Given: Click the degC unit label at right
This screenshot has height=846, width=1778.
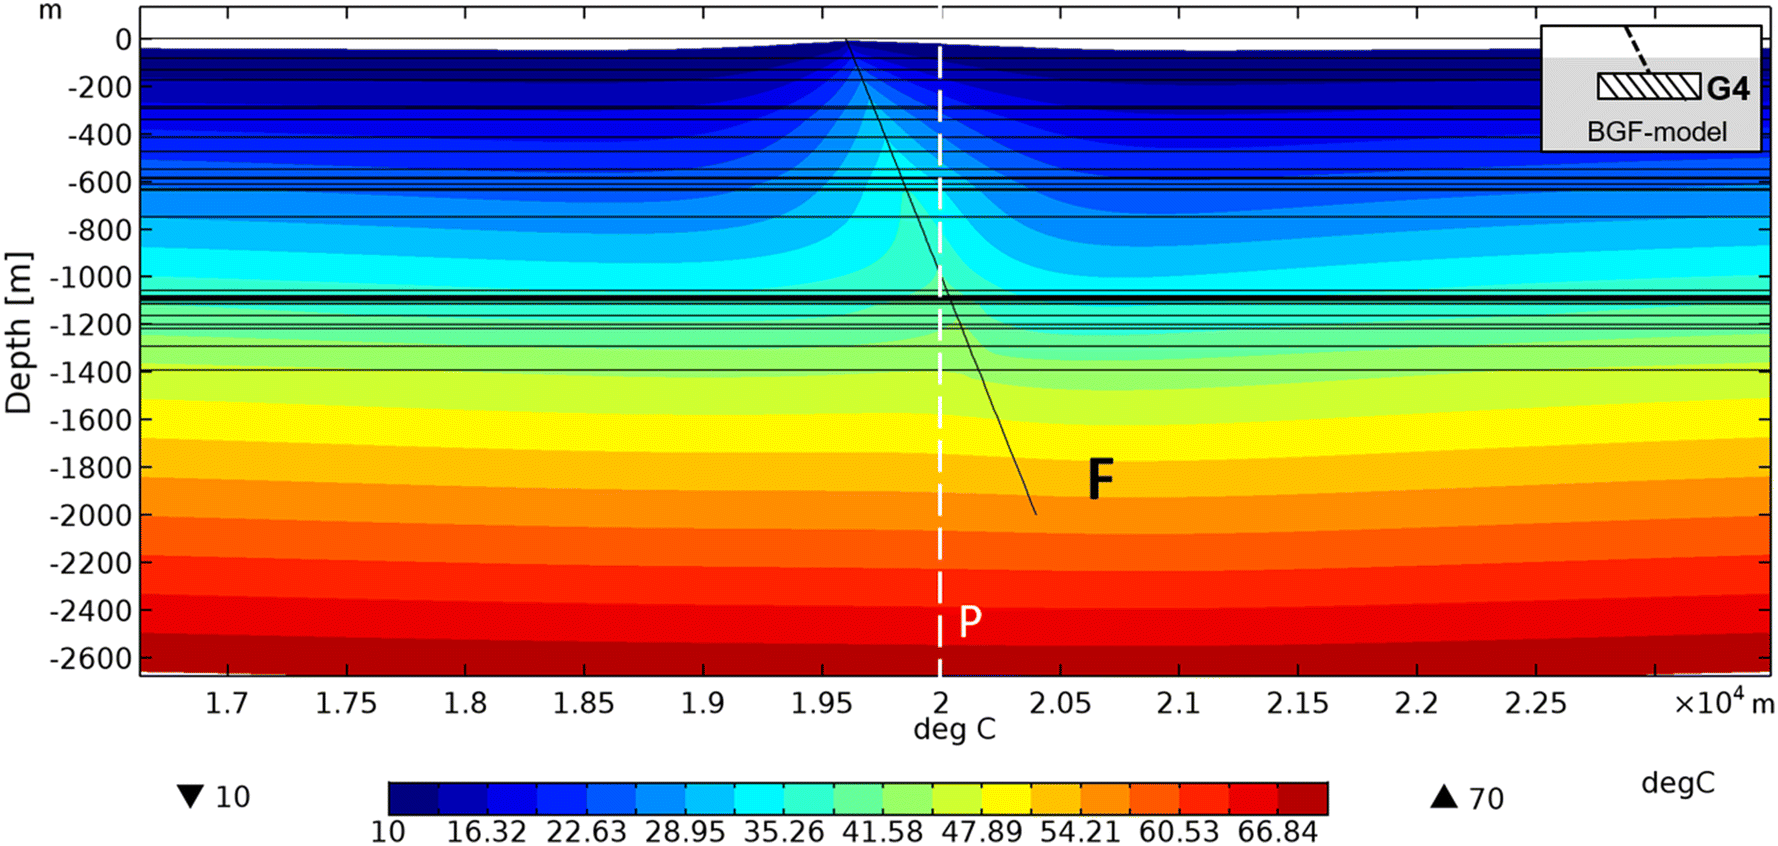Looking at the screenshot, I should pos(1677,783).
